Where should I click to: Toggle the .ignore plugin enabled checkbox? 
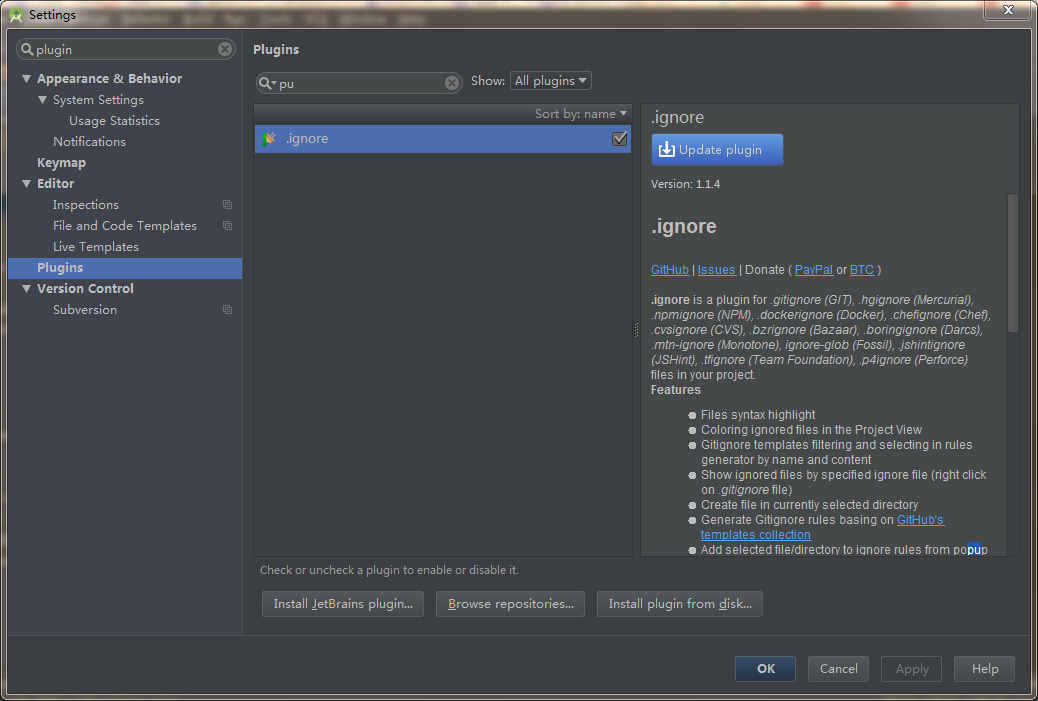click(620, 139)
